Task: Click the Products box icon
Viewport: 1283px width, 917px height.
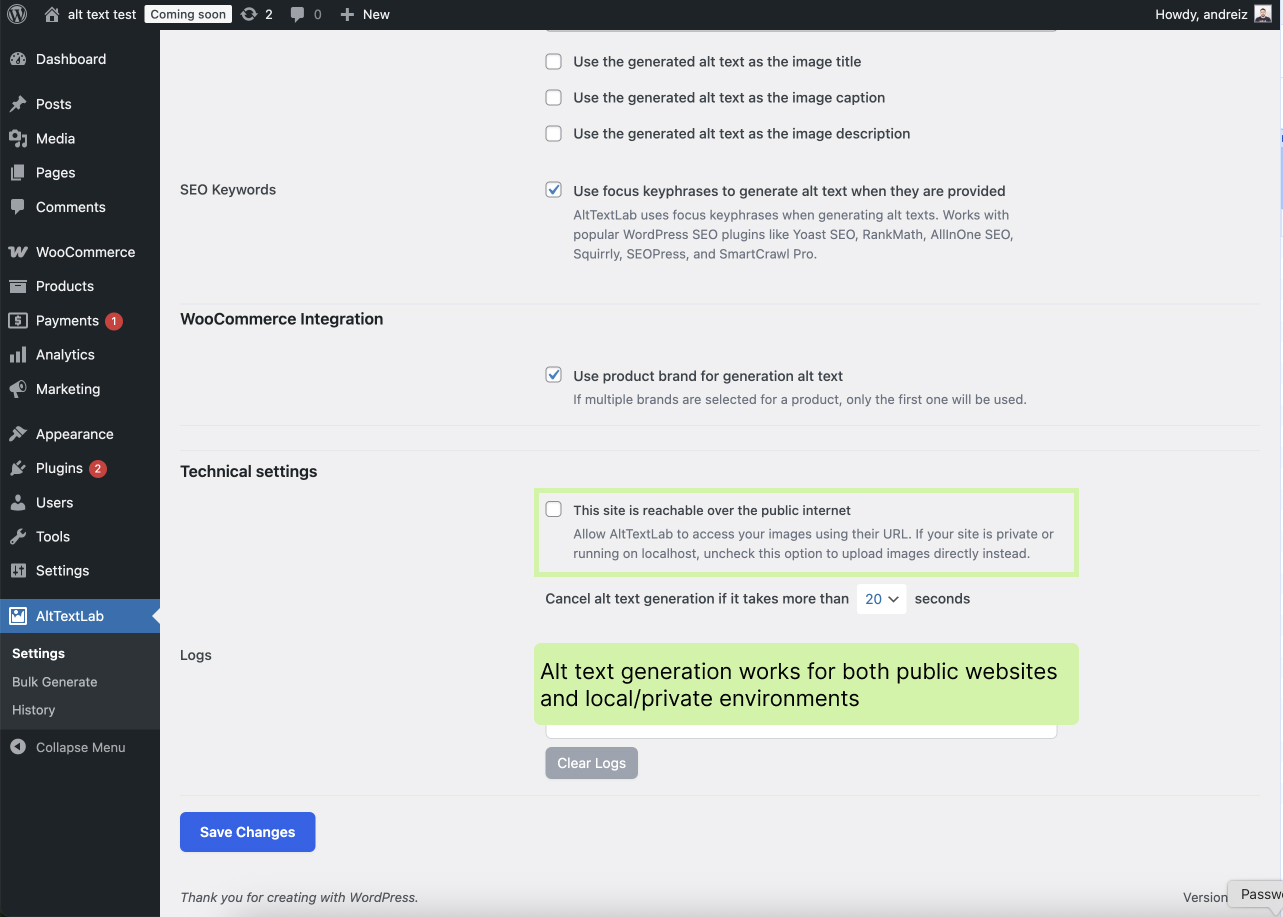Action: (18, 286)
